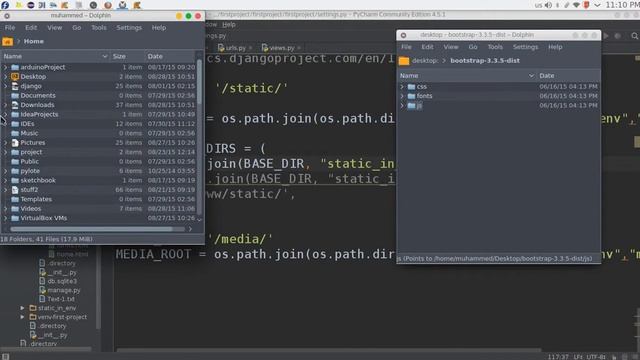Expand the Pictures folder
Viewport: 640px width, 360px height.
click(x=5, y=142)
